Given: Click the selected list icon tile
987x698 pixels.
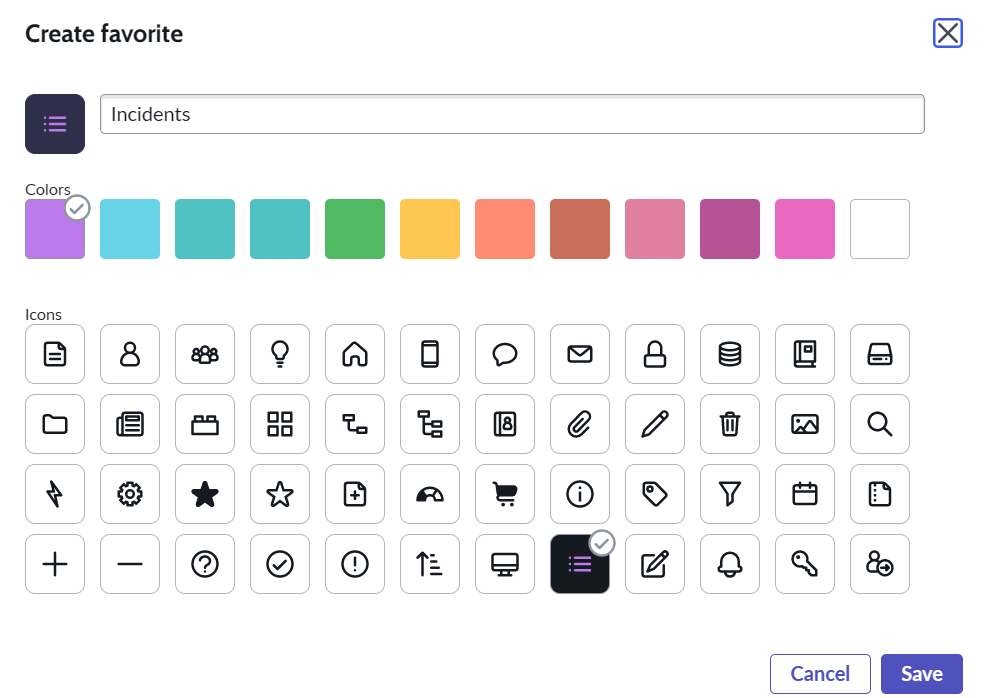Looking at the screenshot, I should [x=580, y=564].
